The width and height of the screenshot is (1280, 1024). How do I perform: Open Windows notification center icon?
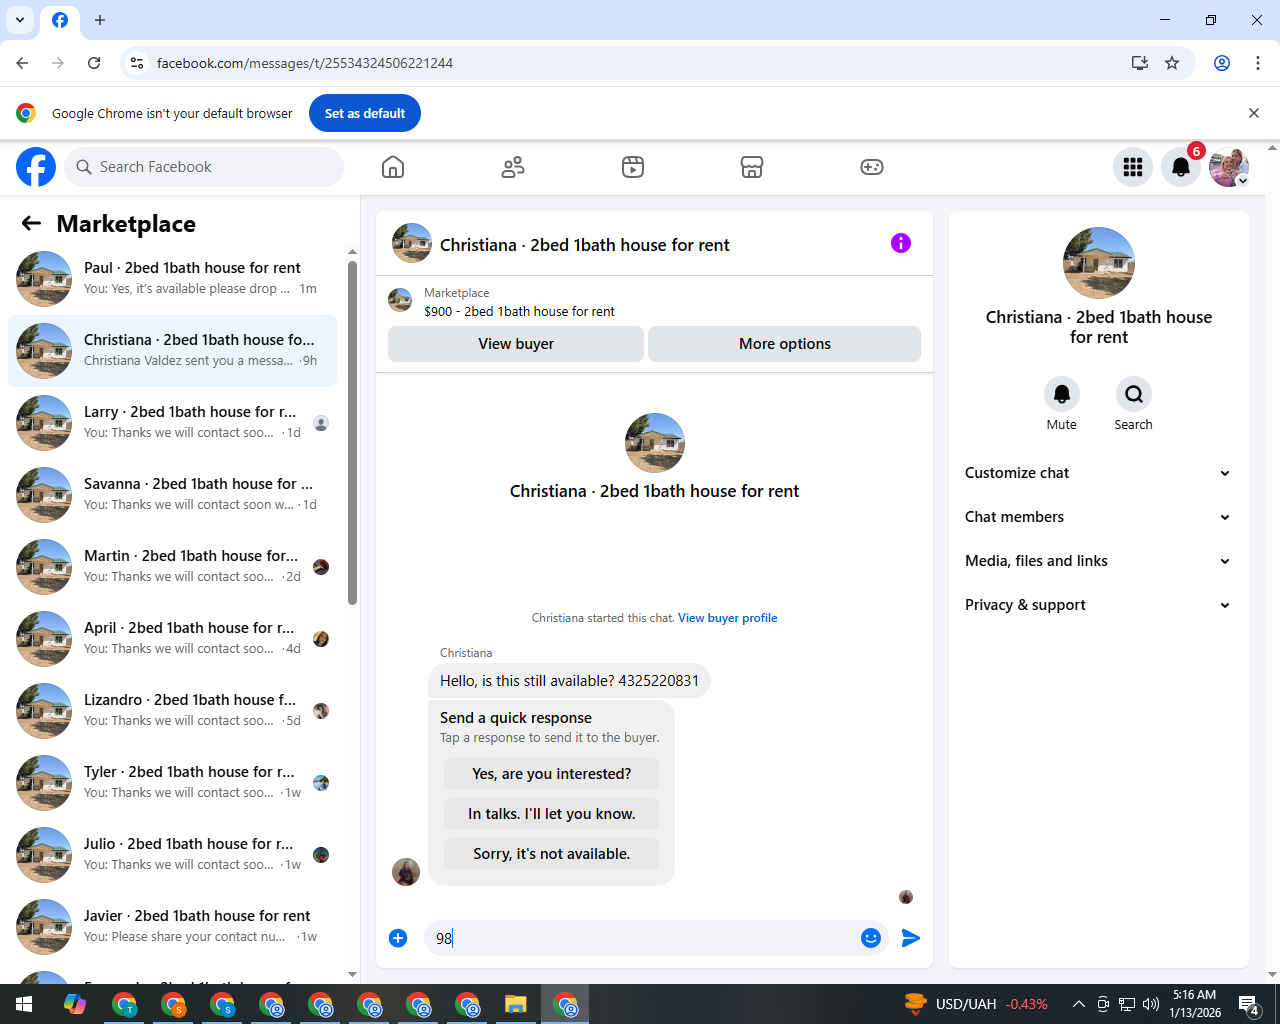pyautogui.click(x=1249, y=1004)
